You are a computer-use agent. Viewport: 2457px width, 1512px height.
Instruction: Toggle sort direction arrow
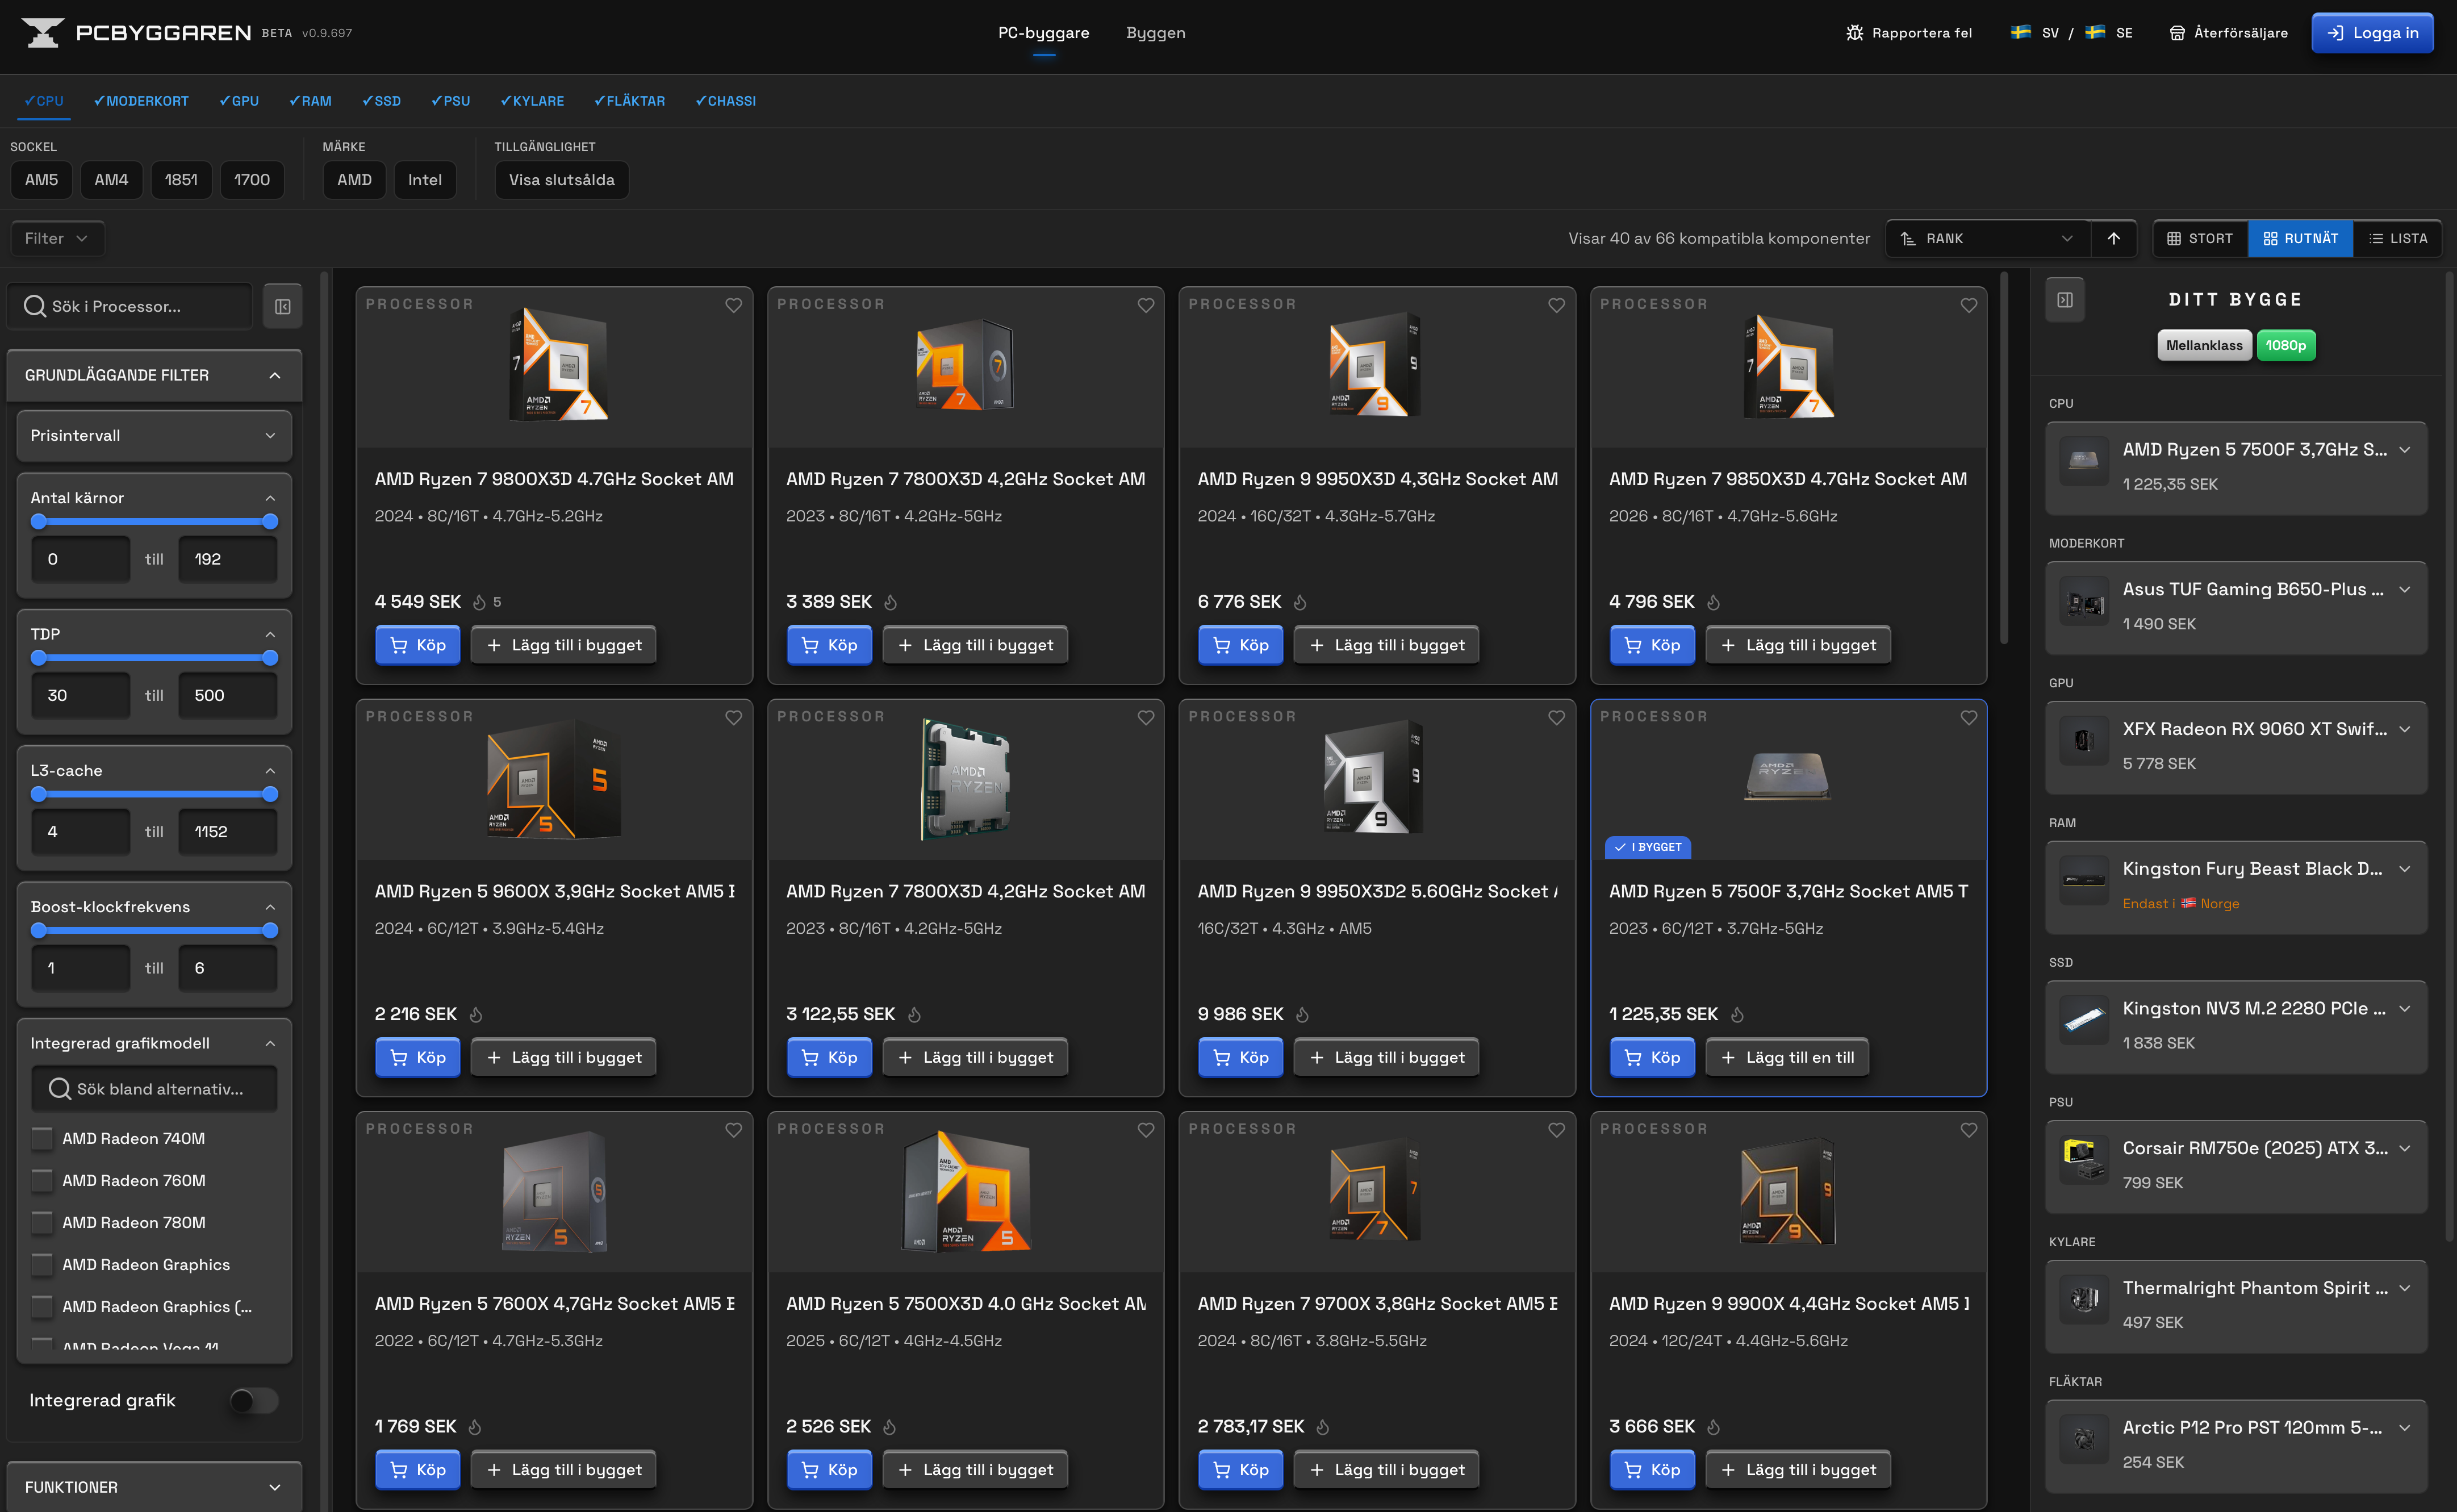[2114, 239]
